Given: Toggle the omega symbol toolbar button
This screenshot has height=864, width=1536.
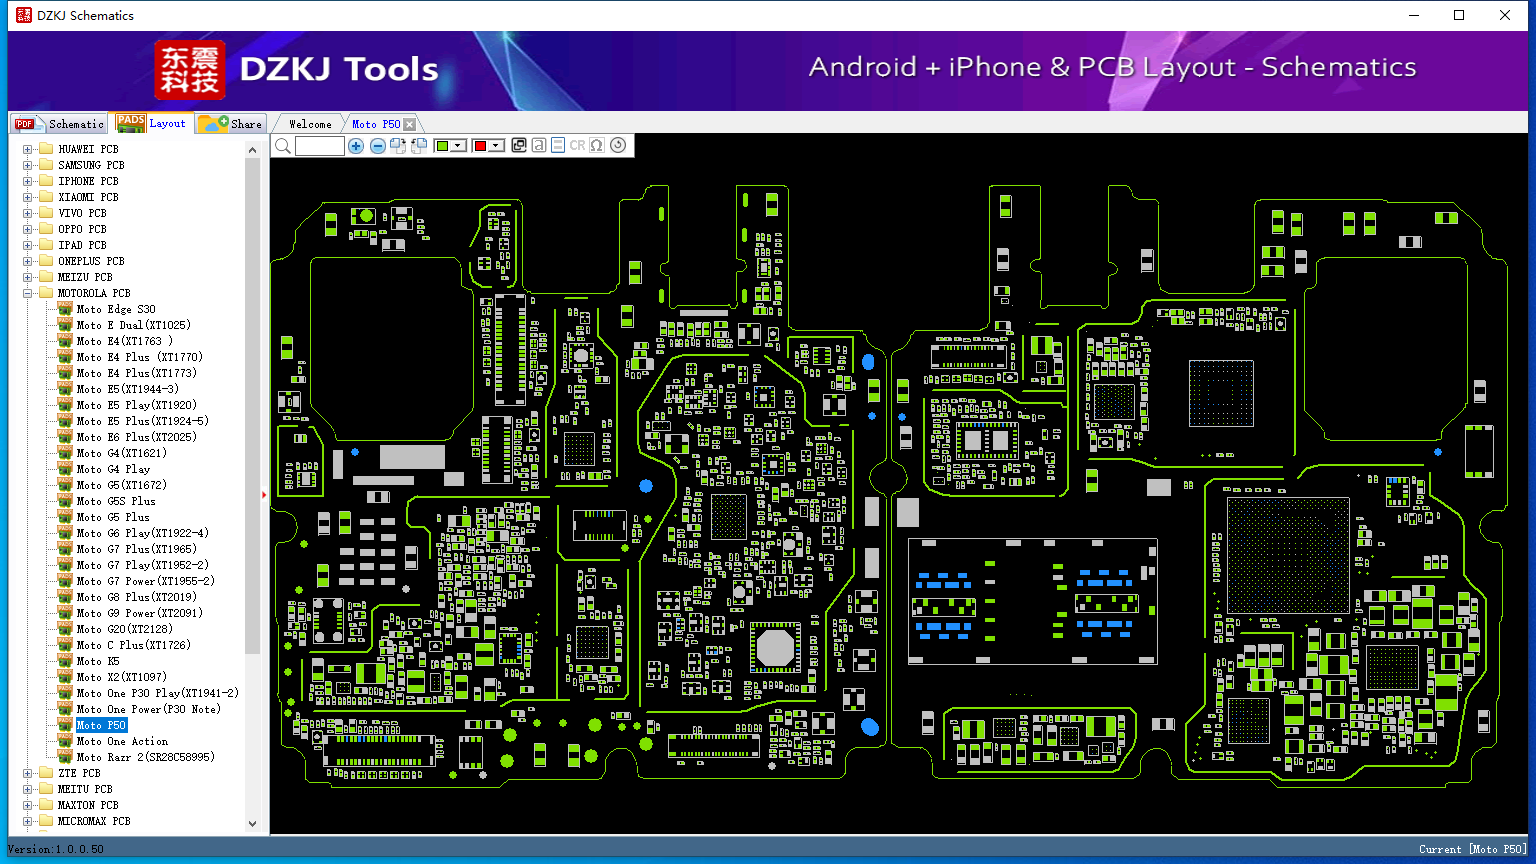Looking at the screenshot, I should click(x=597, y=146).
